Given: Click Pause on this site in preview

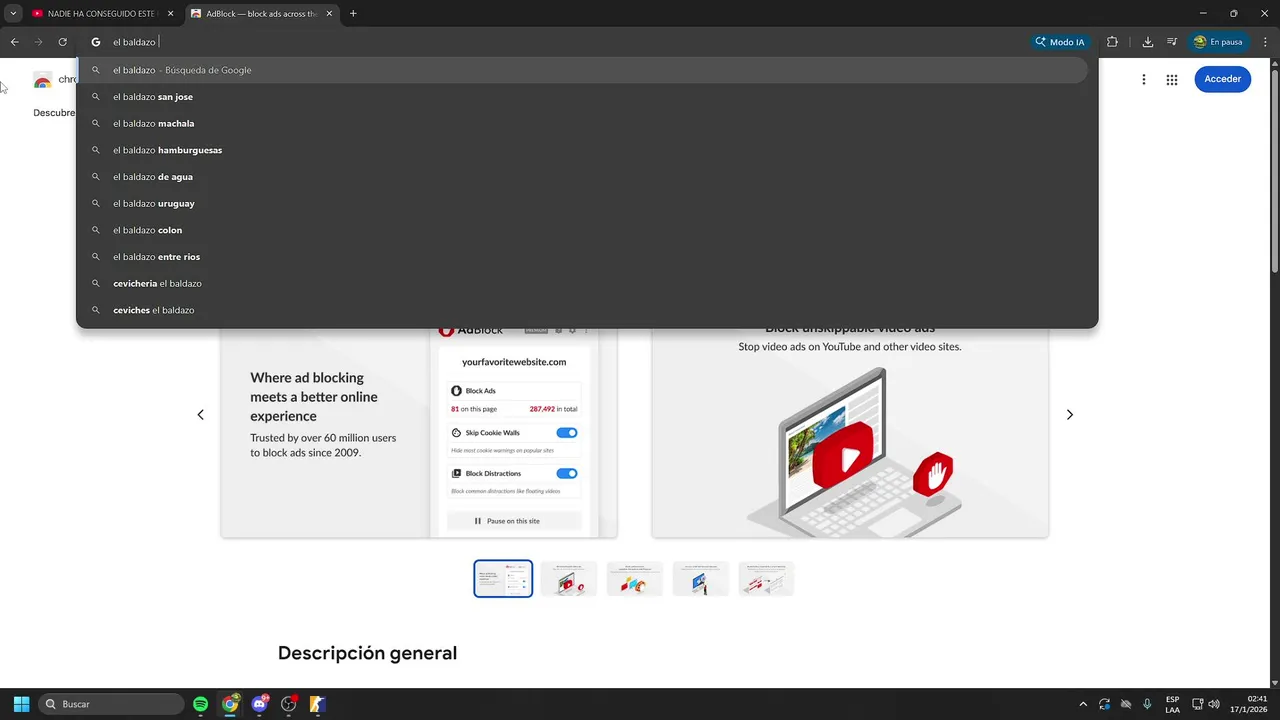Looking at the screenshot, I should click(514, 521).
